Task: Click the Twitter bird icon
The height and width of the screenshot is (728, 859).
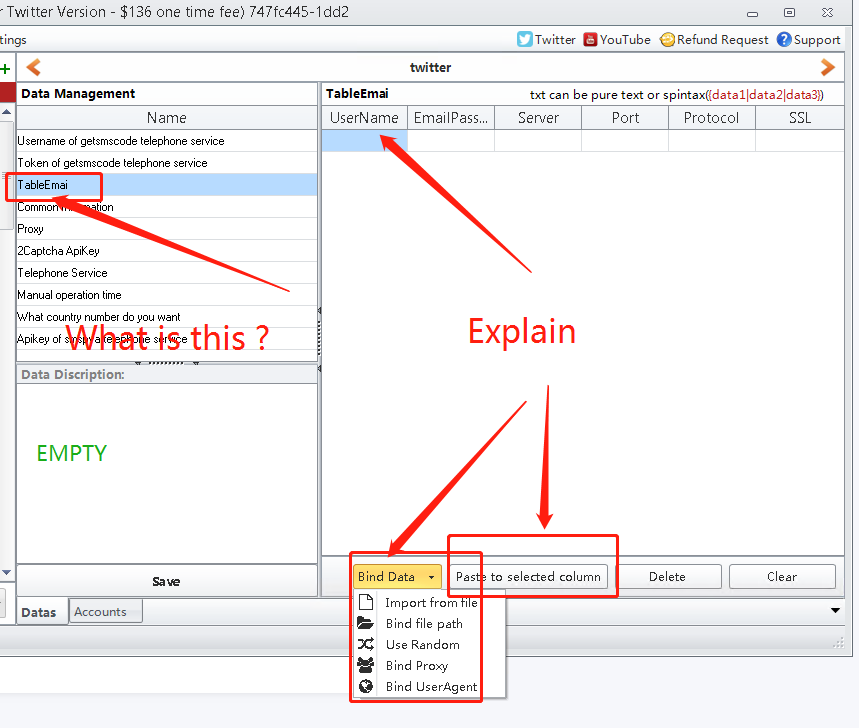Action: click(x=524, y=40)
